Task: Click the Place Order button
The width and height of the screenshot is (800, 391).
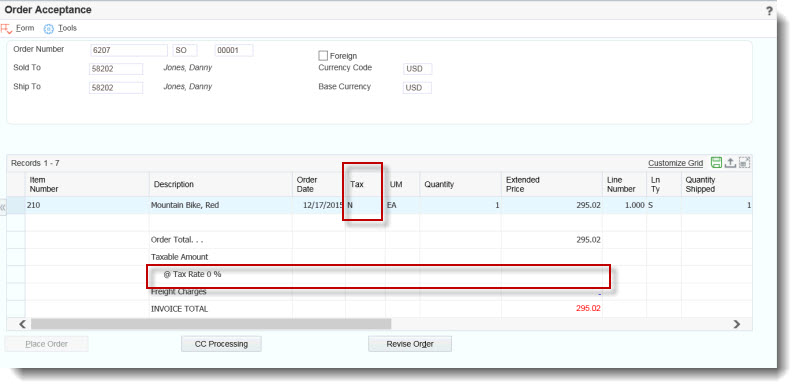Action: point(46,344)
